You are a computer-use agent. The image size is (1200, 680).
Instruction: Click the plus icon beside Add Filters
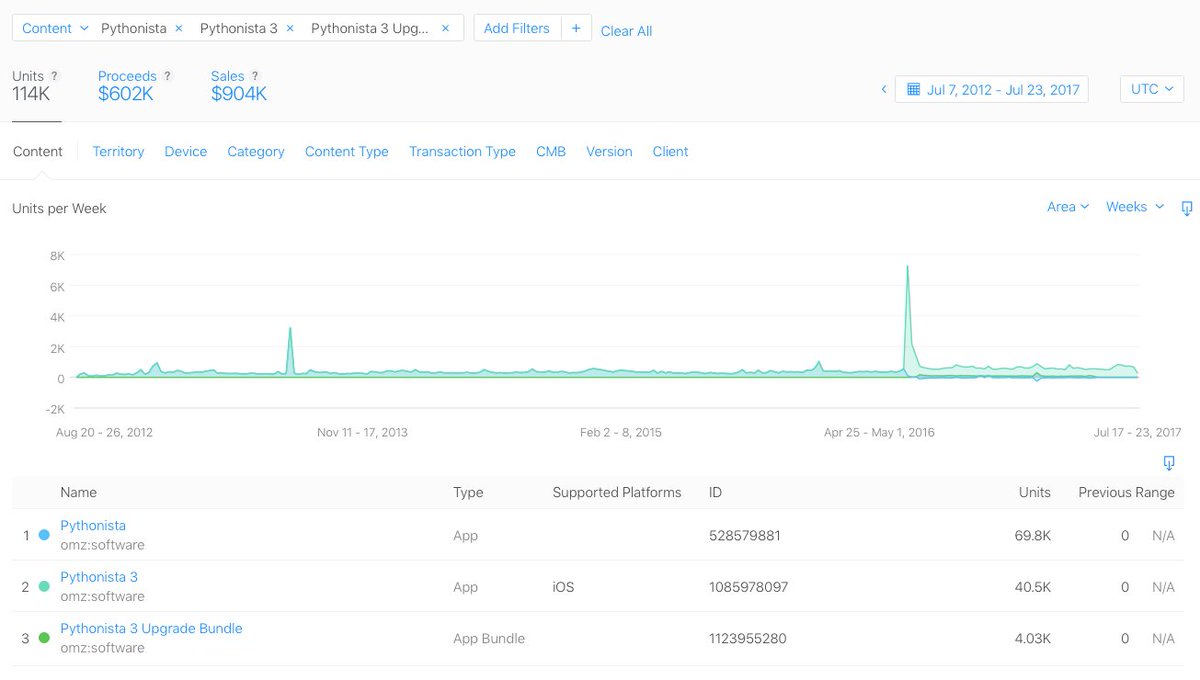pos(576,28)
